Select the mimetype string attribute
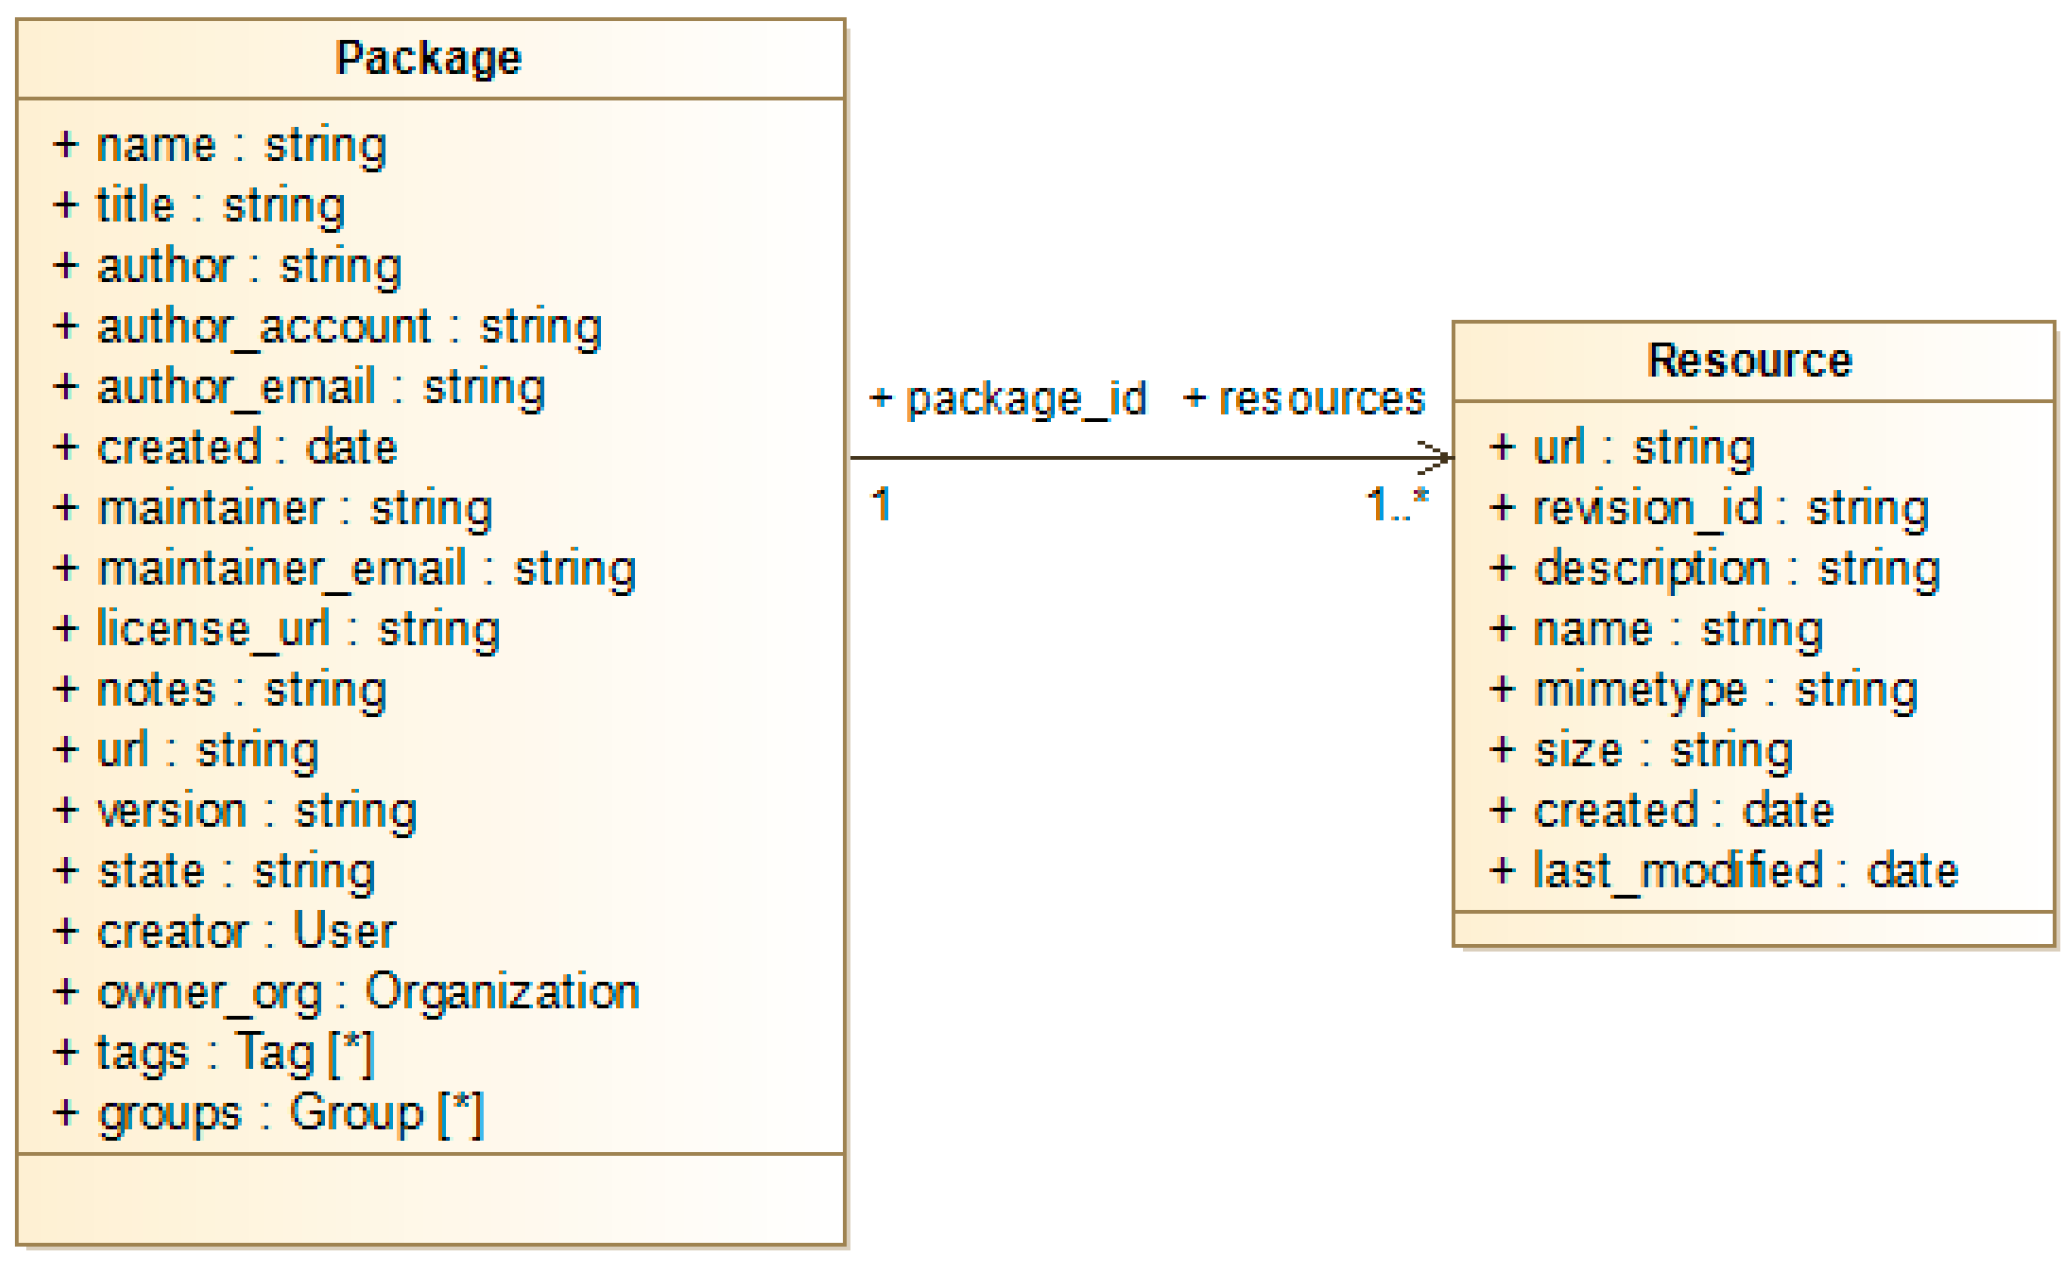Viewport: 2072px width, 1266px height. pos(1704,691)
